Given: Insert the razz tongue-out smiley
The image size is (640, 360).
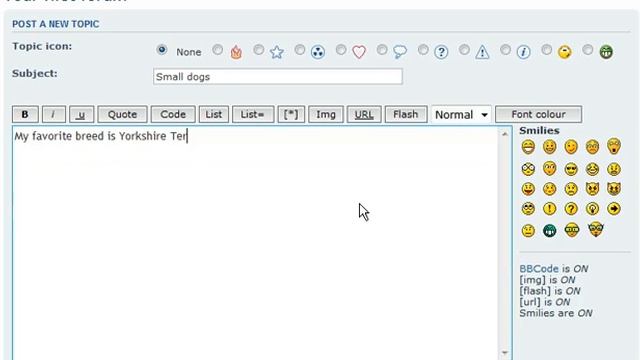Looking at the screenshot, I should 528,189.
